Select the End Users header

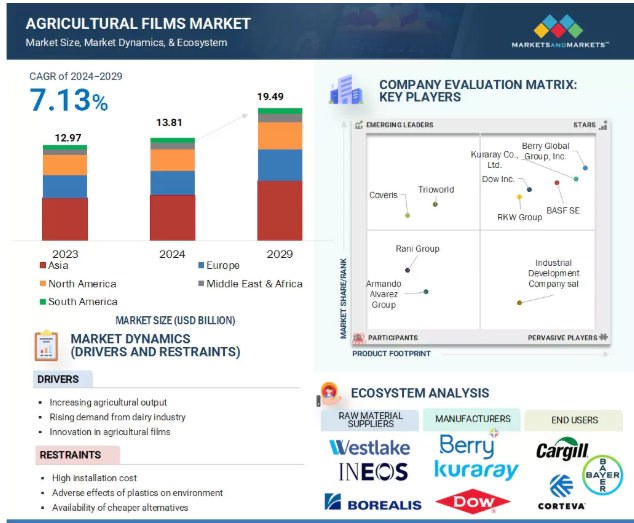point(574,420)
